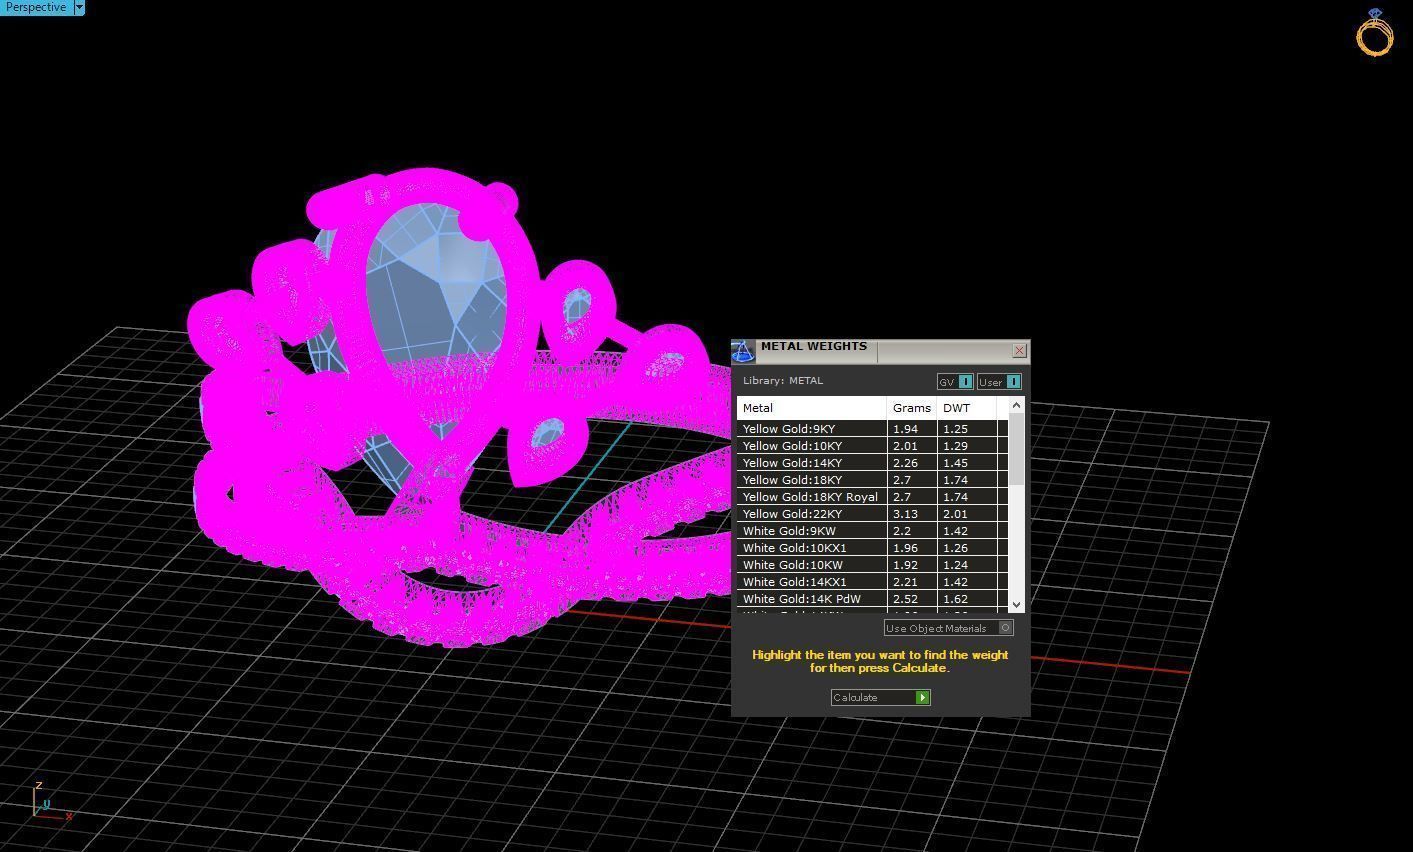Close the Metal Weights panel
The height and width of the screenshot is (852, 1413).
1019,350
